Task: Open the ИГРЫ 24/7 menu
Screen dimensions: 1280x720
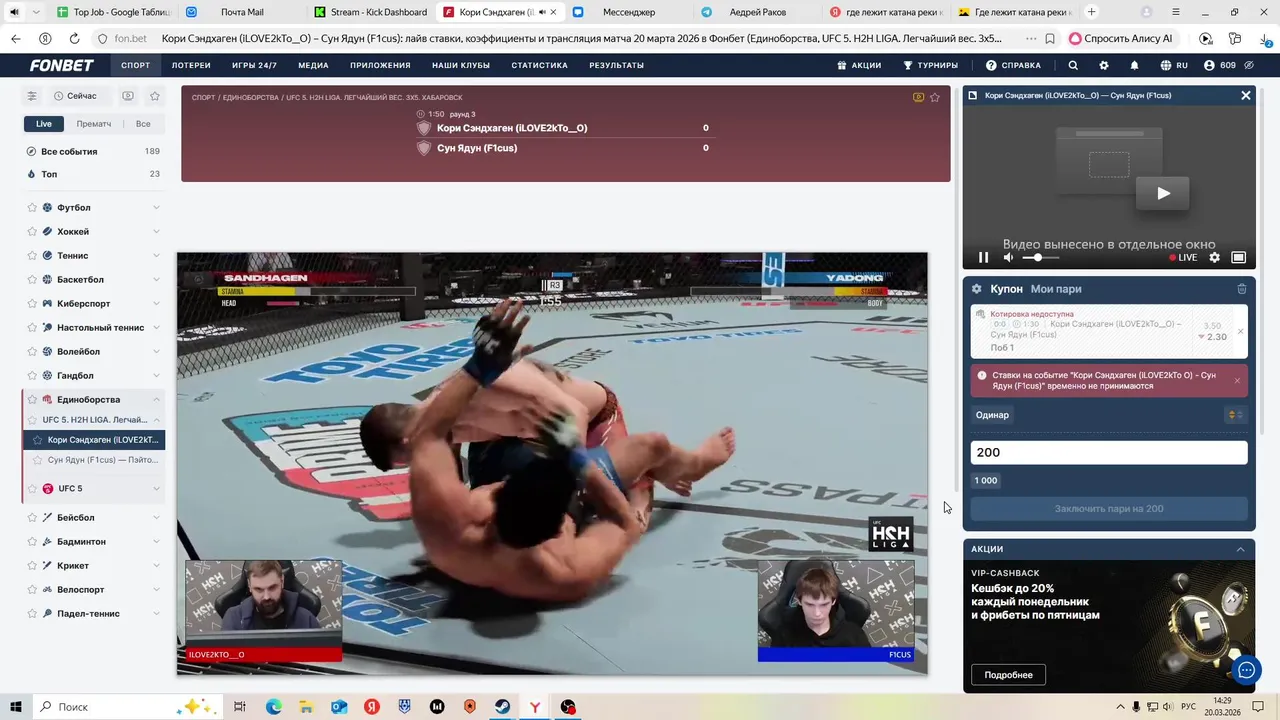Action: 254,65
